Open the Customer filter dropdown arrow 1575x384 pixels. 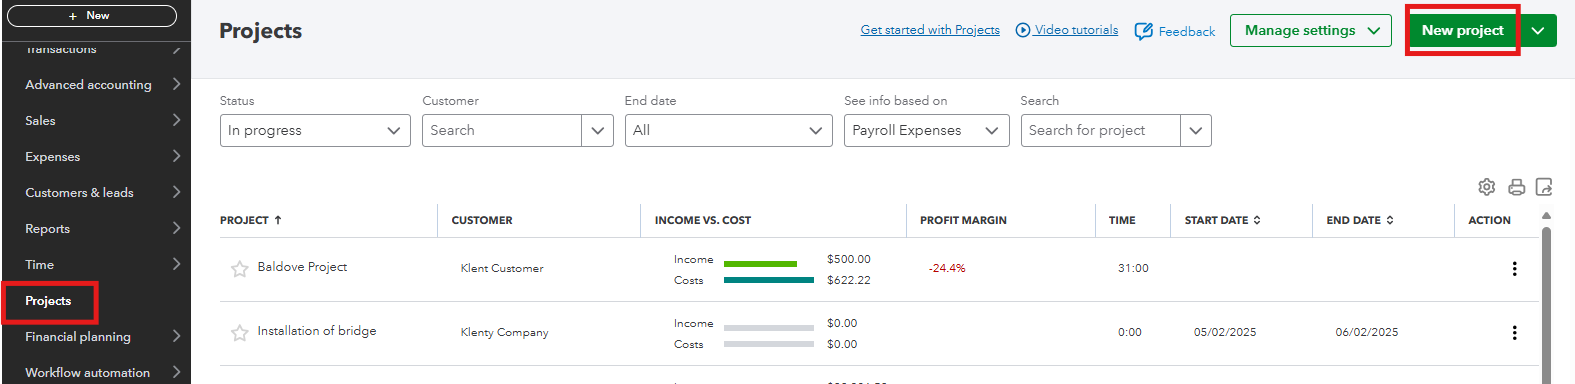point(598,130)
